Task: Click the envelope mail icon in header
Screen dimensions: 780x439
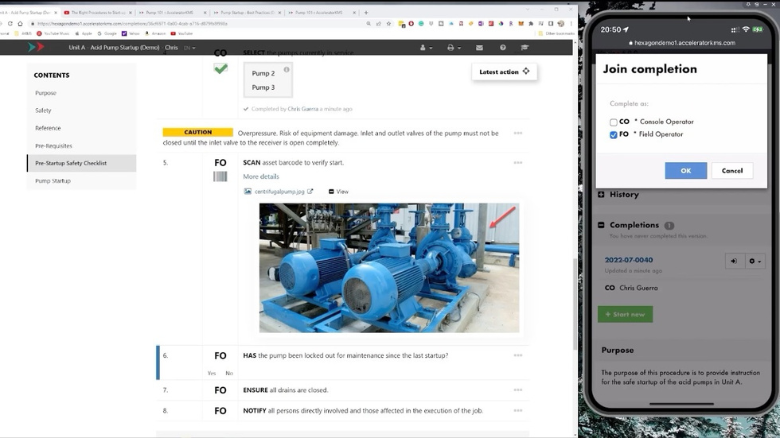Action: pos(479,48)
